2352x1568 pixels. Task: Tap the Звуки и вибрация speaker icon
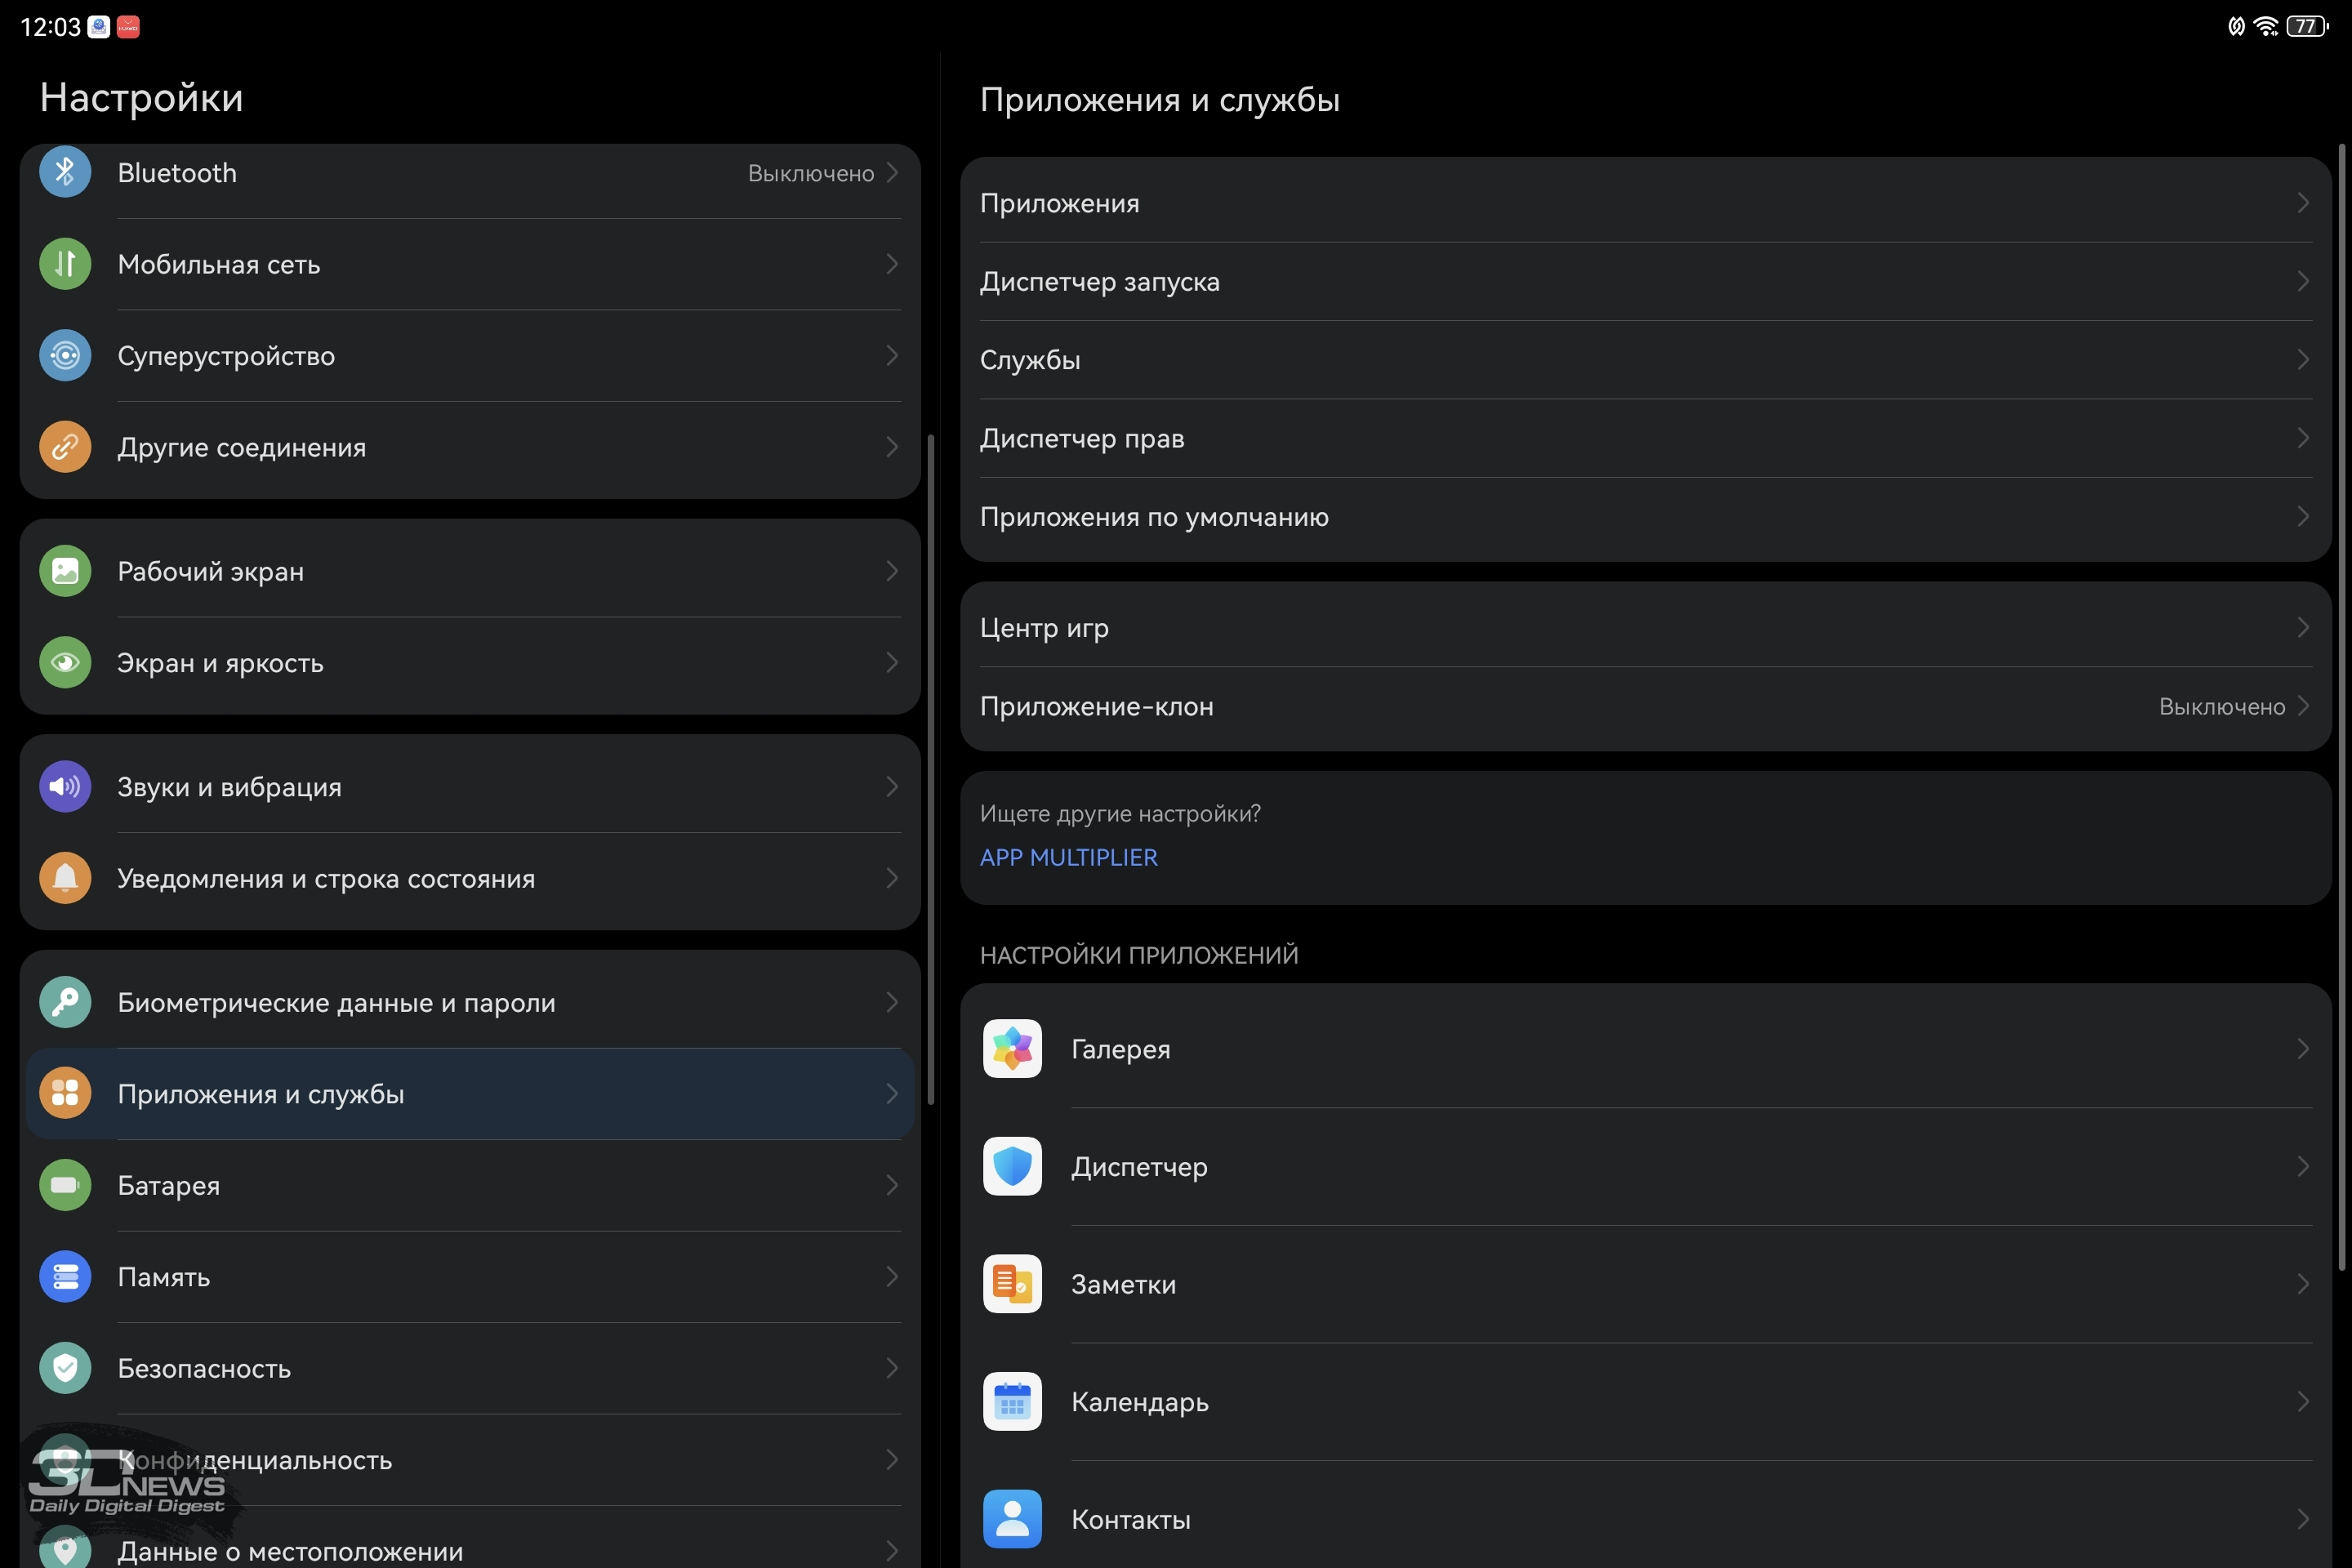[x=65, y=786]
